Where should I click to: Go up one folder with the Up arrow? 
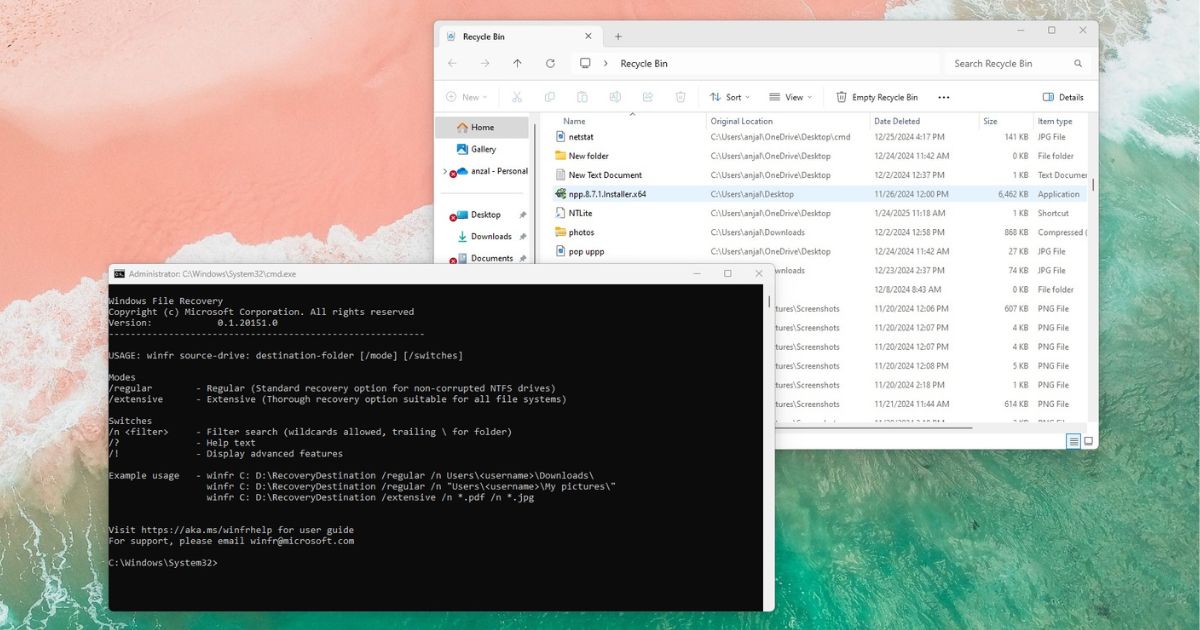coord(517,63)
